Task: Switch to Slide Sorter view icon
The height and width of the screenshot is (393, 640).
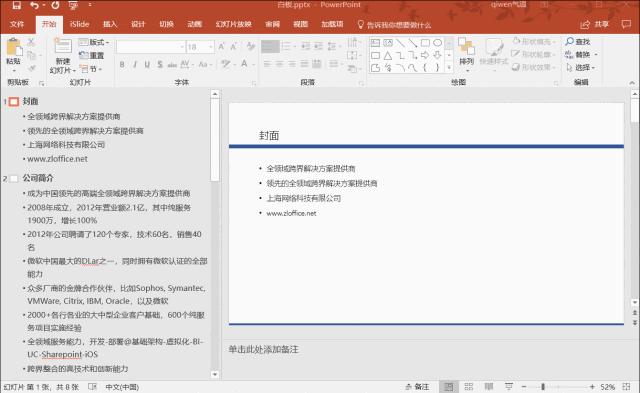Action: point(469,386)
